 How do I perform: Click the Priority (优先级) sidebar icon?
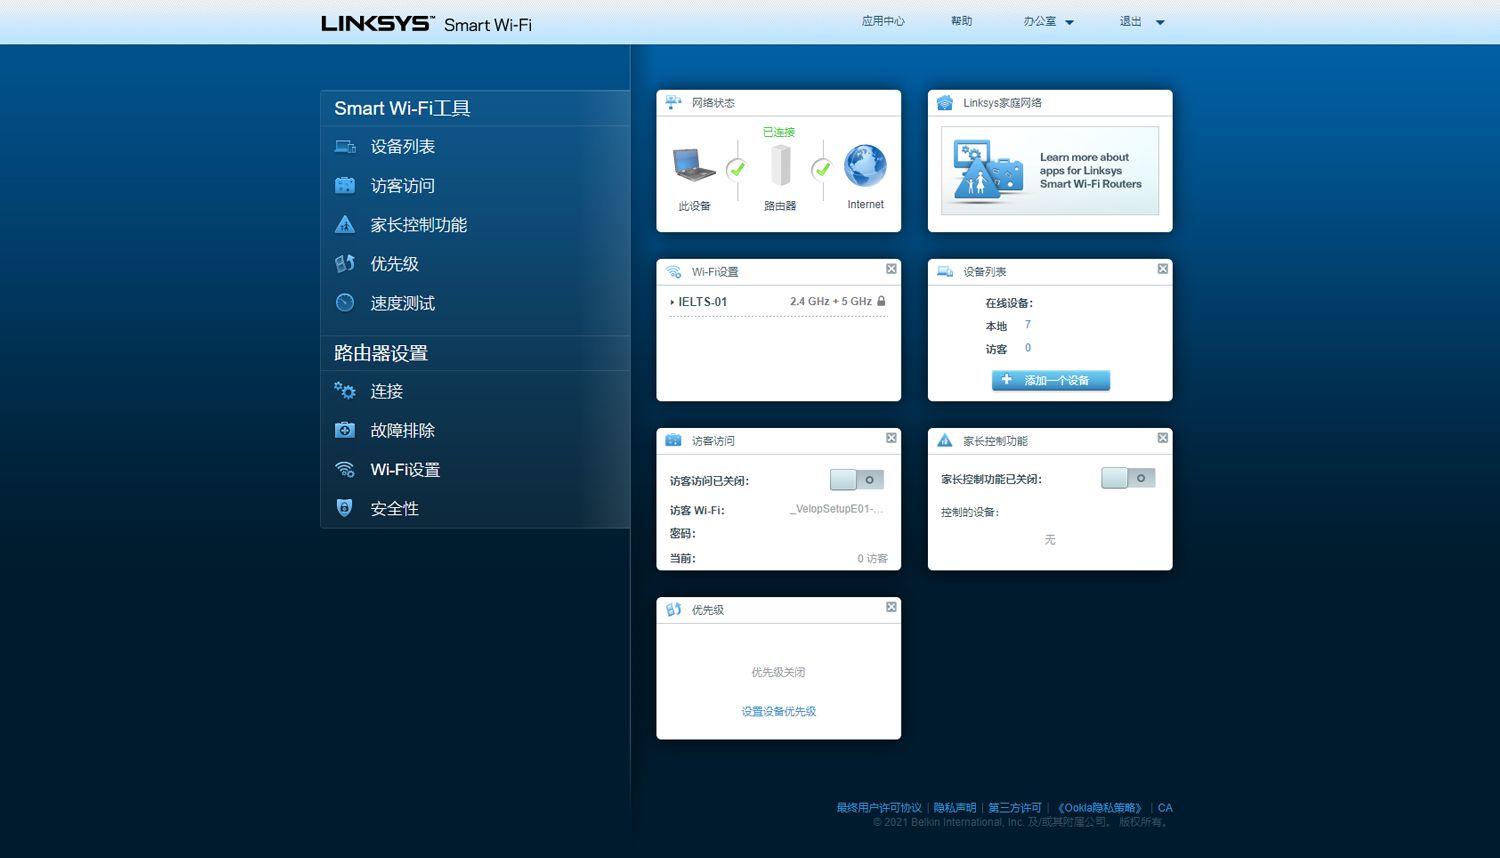345,264
